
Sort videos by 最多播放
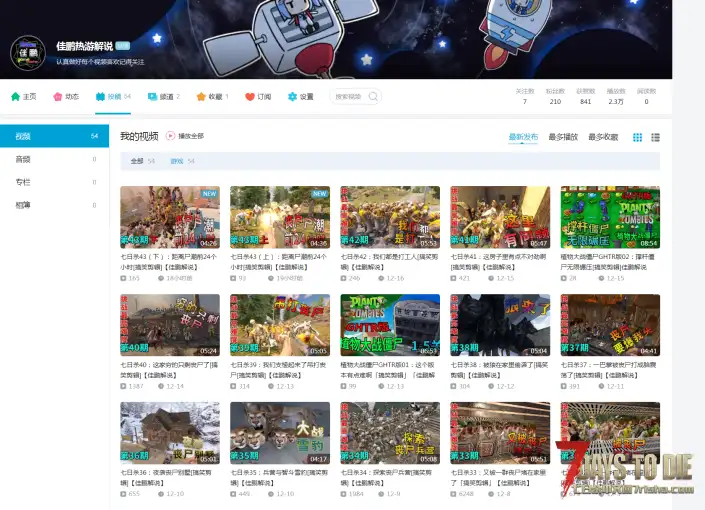563,137
